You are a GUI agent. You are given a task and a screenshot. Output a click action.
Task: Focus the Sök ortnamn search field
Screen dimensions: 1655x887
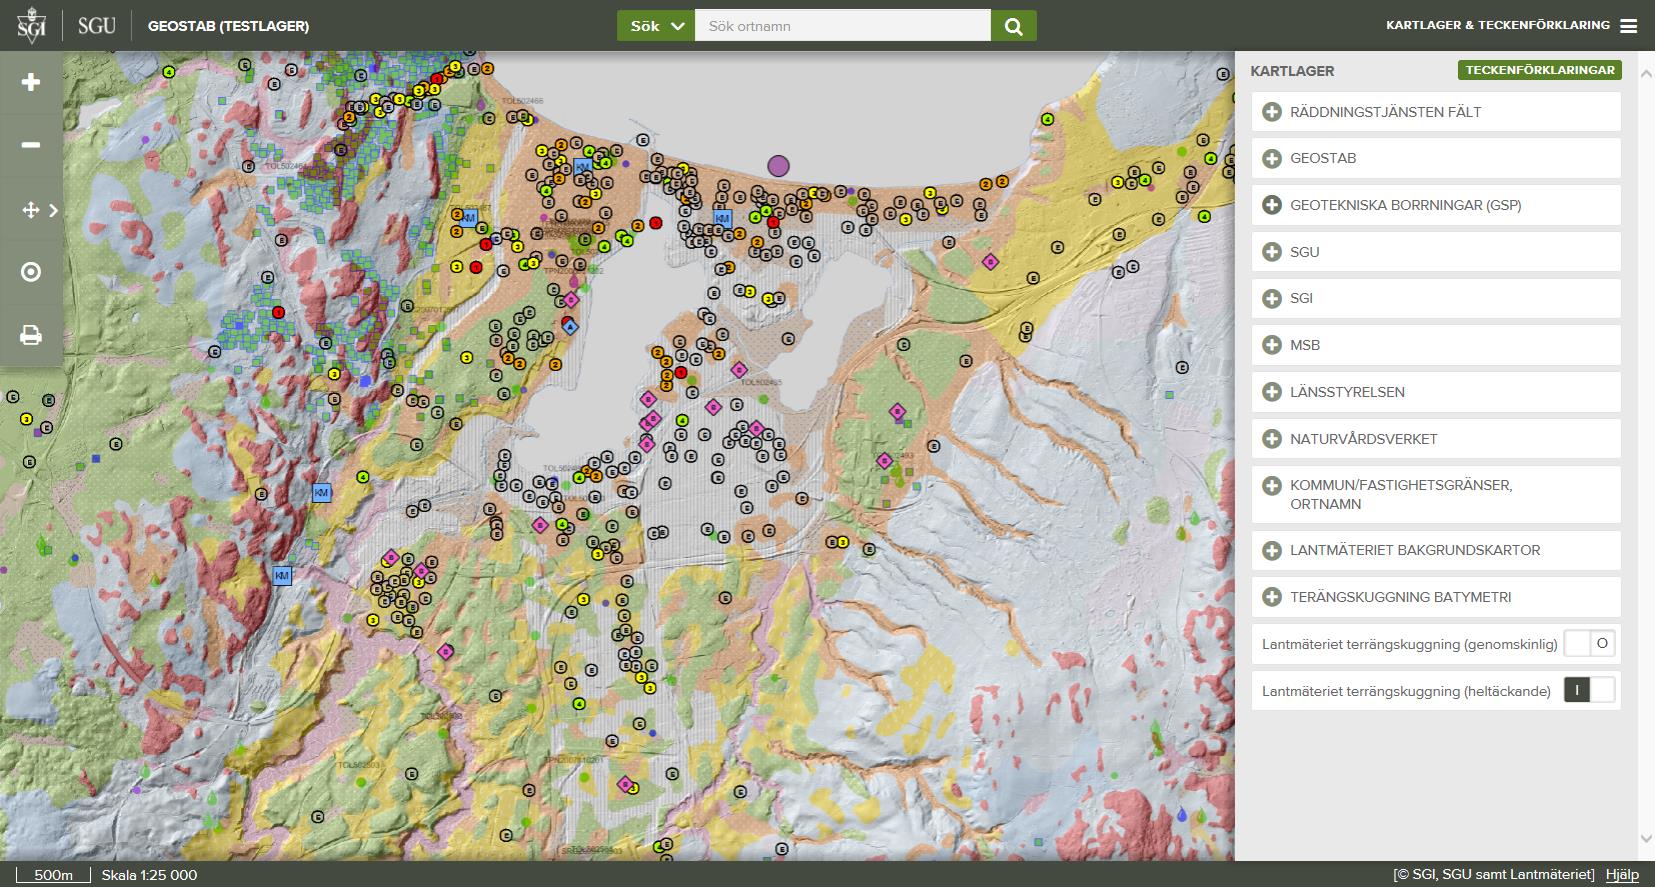842,26
